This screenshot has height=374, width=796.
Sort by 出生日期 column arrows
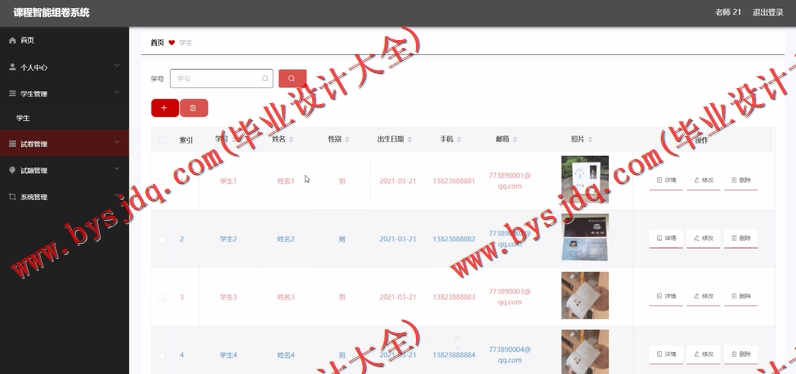point(409,140)
